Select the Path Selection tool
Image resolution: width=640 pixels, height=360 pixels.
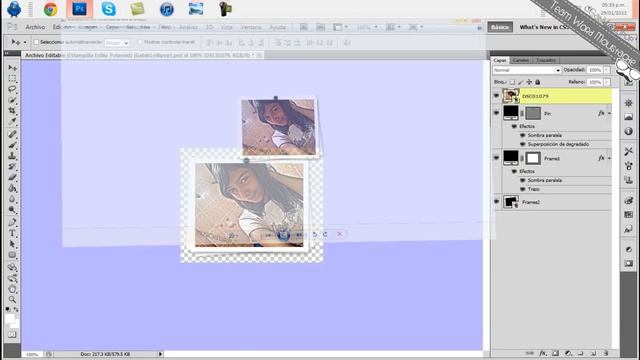[x=13, y=244]
